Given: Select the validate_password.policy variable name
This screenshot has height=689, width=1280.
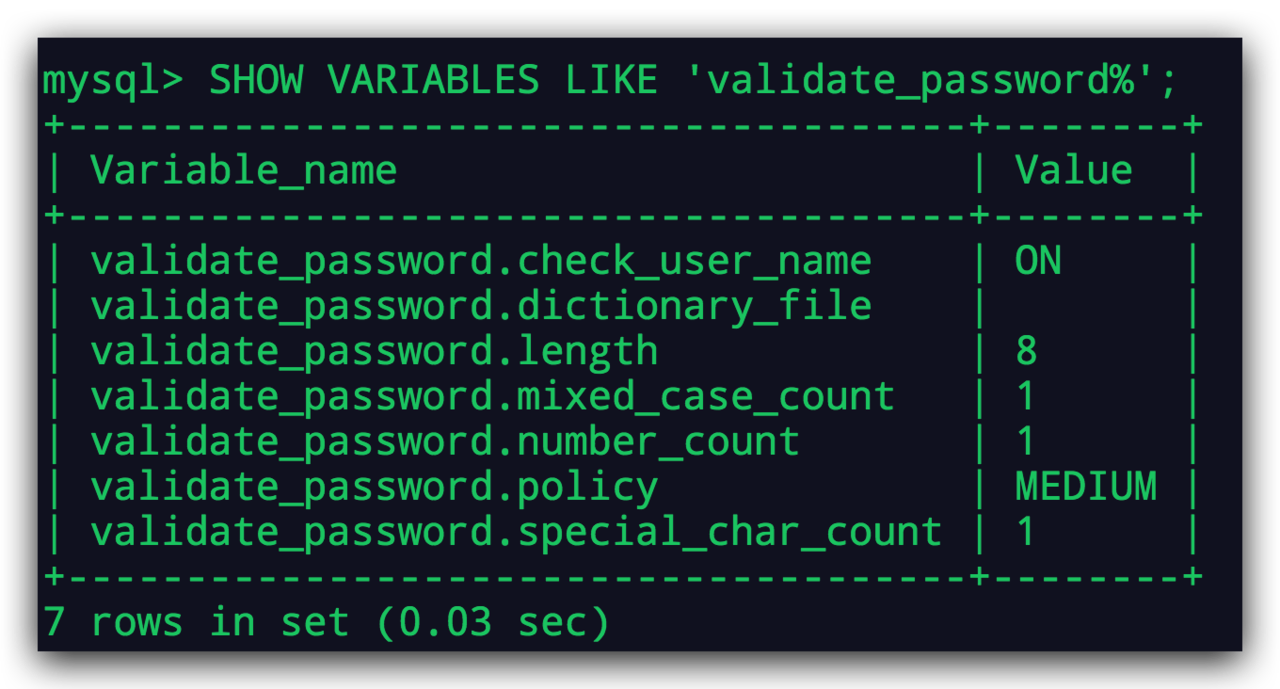Looking at the screenshot, I should click(x=374, y=487).
